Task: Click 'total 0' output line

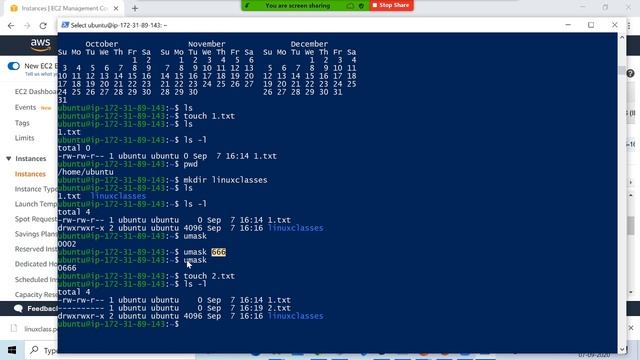Action: pos(74,148)
